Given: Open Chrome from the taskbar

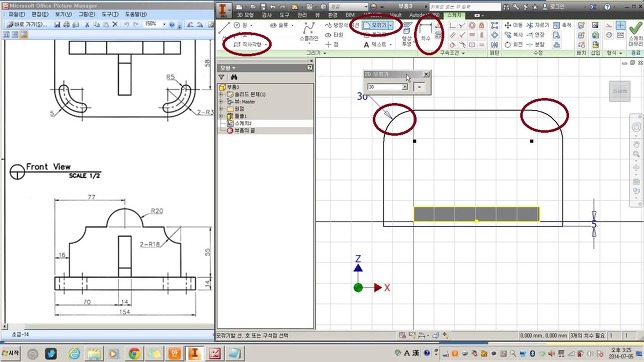Looking at the screenshot, I should click(x=134, y=353).
